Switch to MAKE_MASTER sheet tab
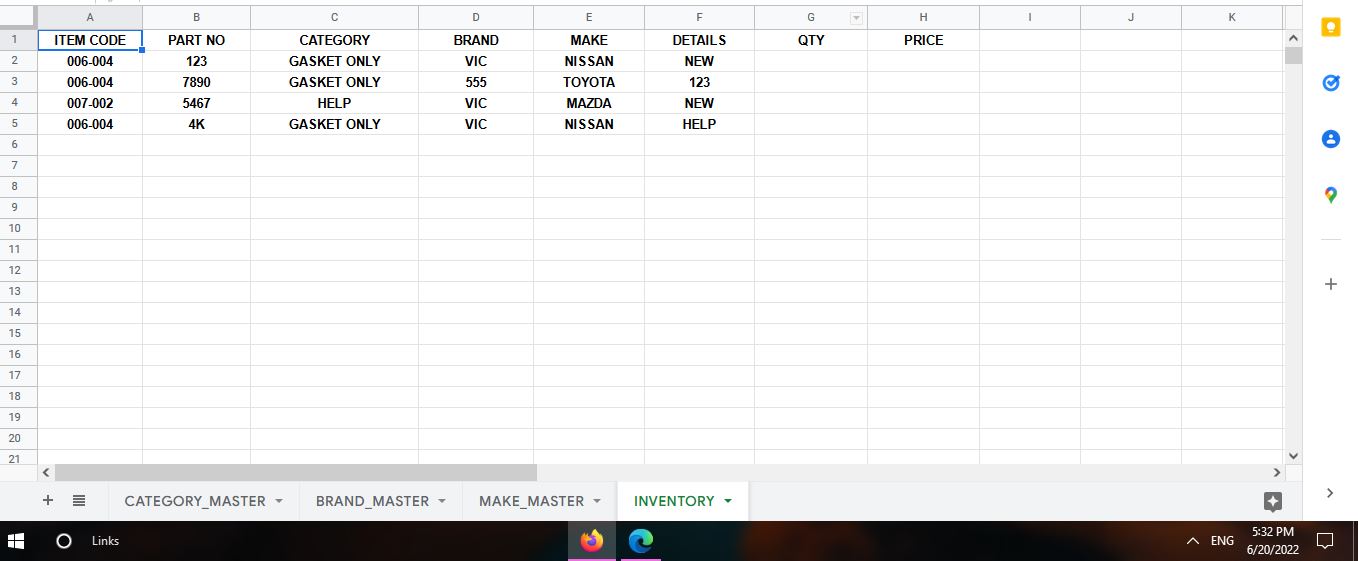 click(531, 501)
